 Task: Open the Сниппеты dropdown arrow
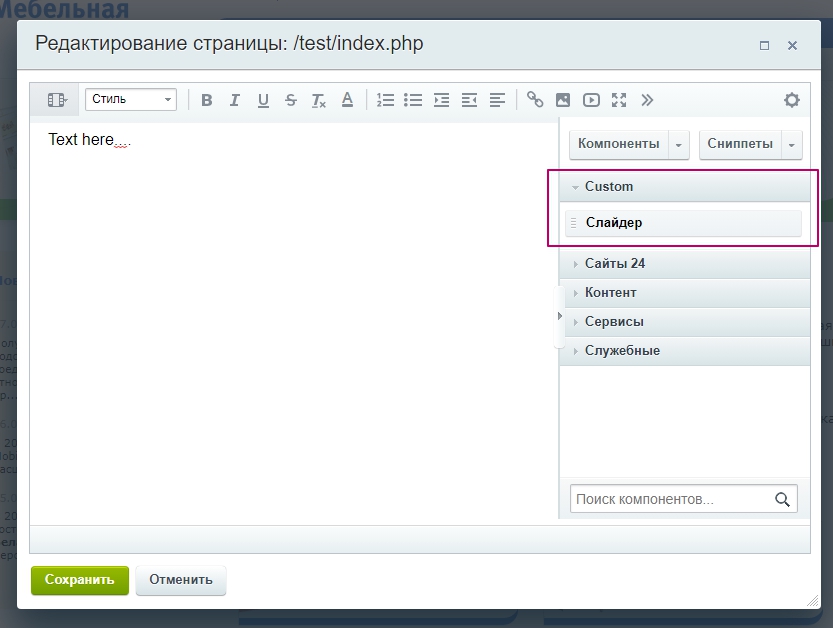(x=792, y=145)
